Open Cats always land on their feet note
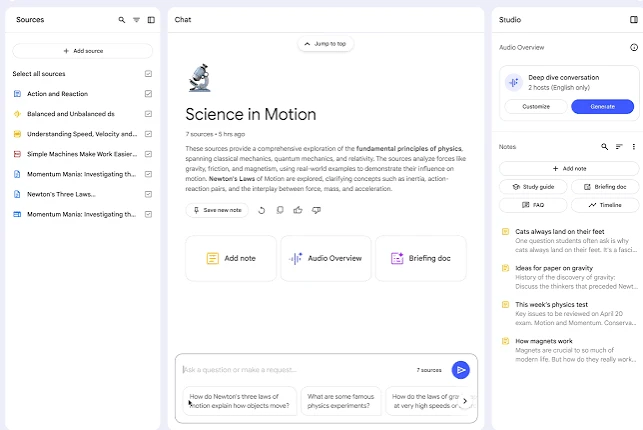This screenshot has height=430, width=643. point(570,241)
